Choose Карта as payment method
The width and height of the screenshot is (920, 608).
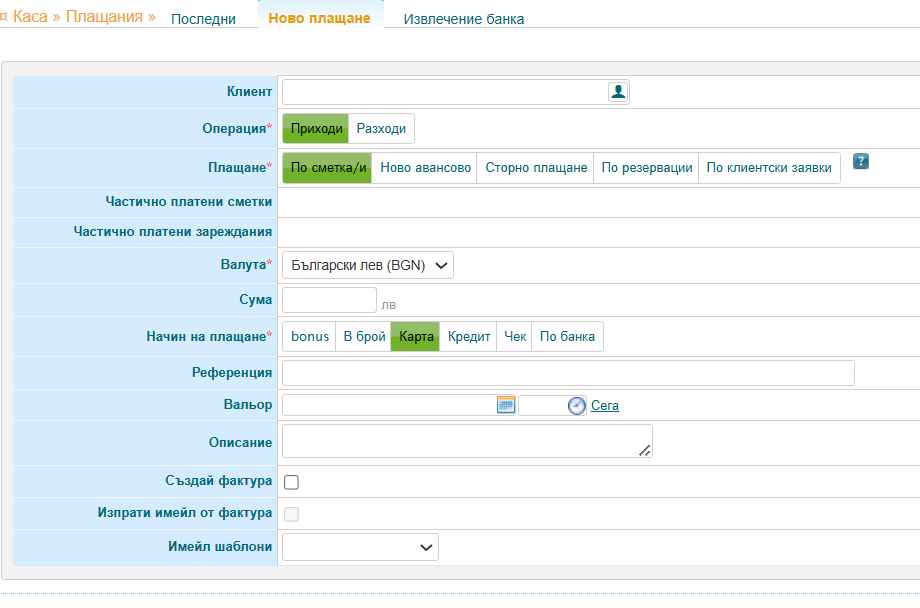[416, 337]
